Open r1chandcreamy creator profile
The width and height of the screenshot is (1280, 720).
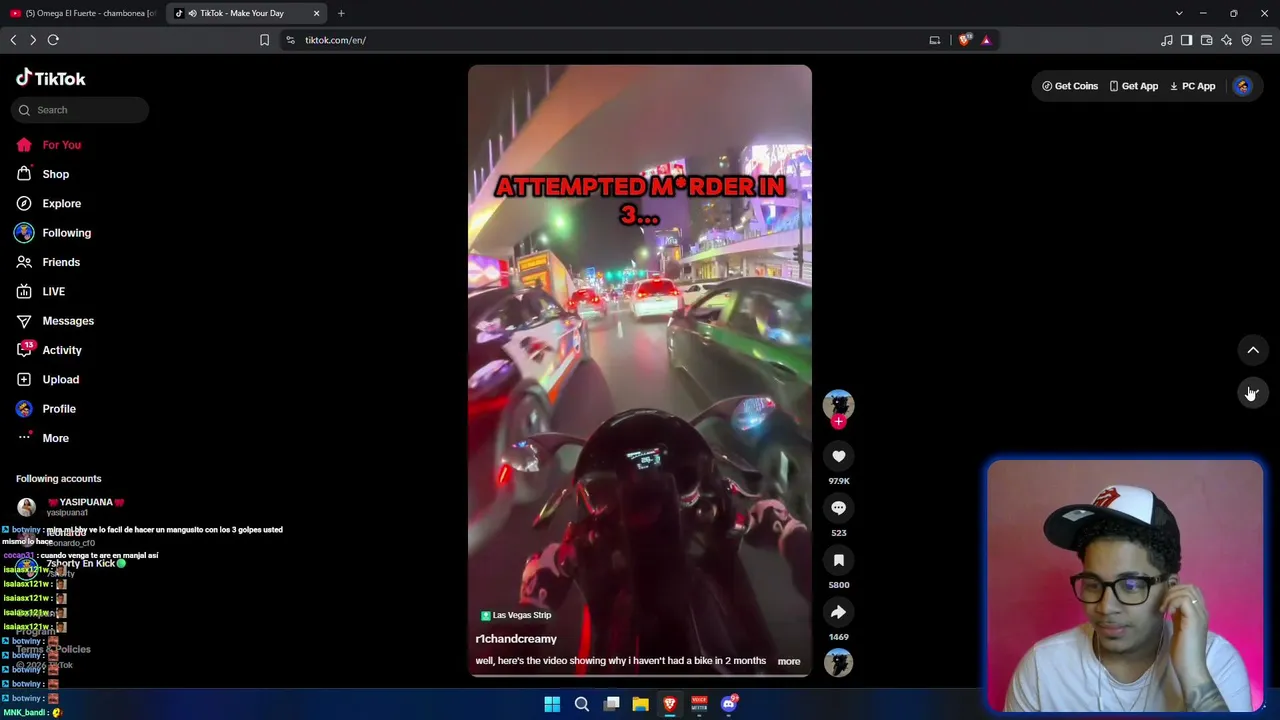516,639
